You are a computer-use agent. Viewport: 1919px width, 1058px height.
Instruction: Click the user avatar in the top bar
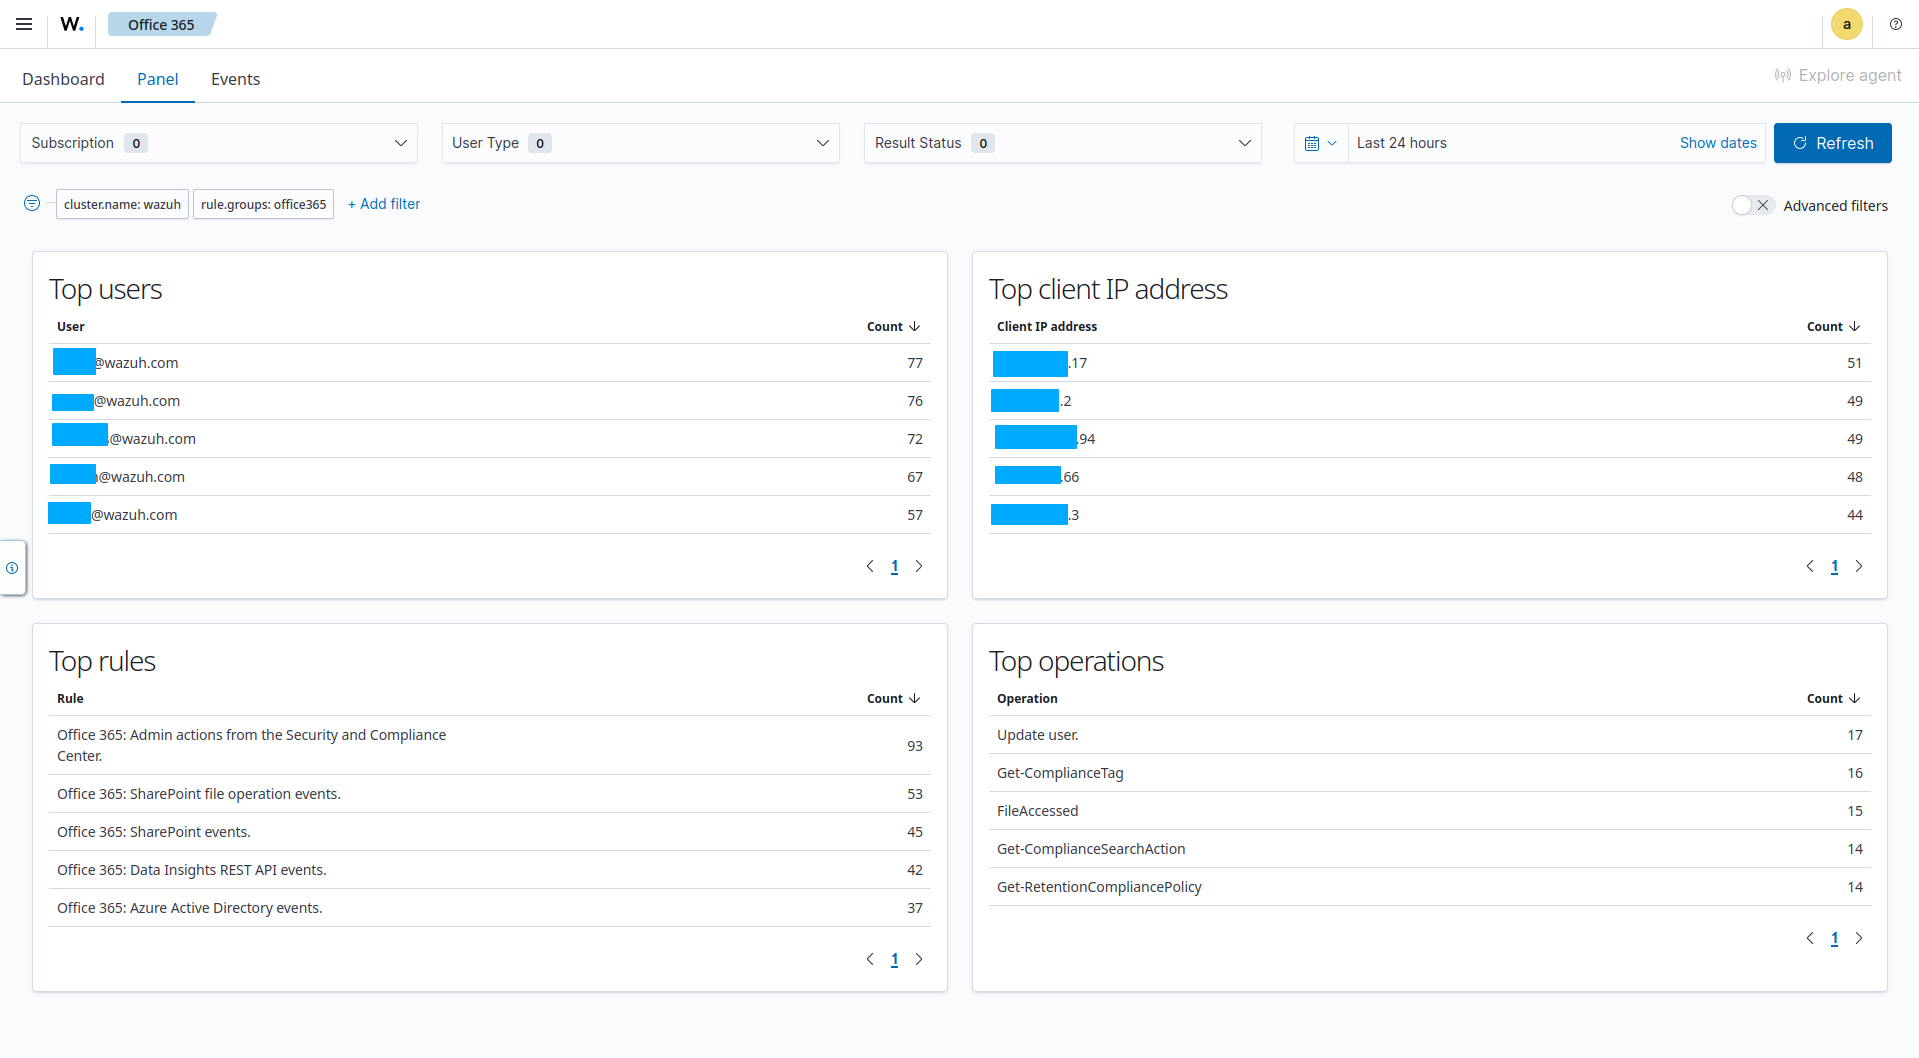click(1846, 24)
